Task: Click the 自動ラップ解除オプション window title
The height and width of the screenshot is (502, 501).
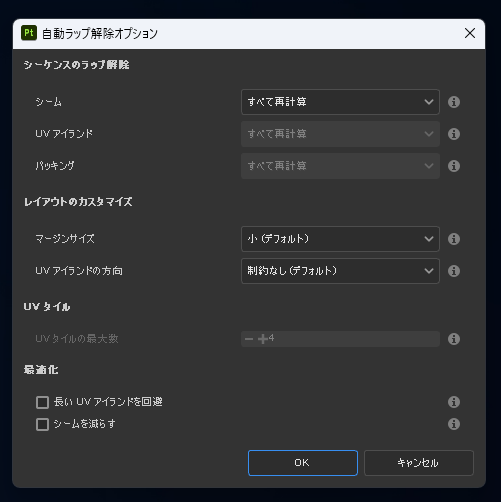Action: point(100,33)
